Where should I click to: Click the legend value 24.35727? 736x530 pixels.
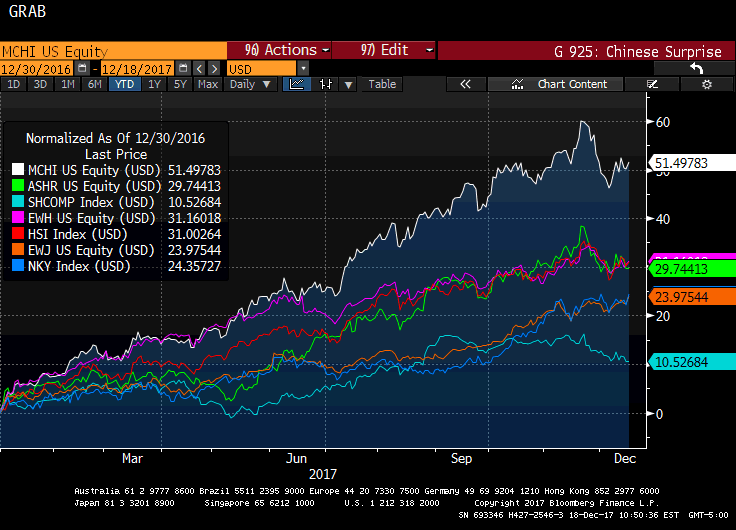point(194,266)
